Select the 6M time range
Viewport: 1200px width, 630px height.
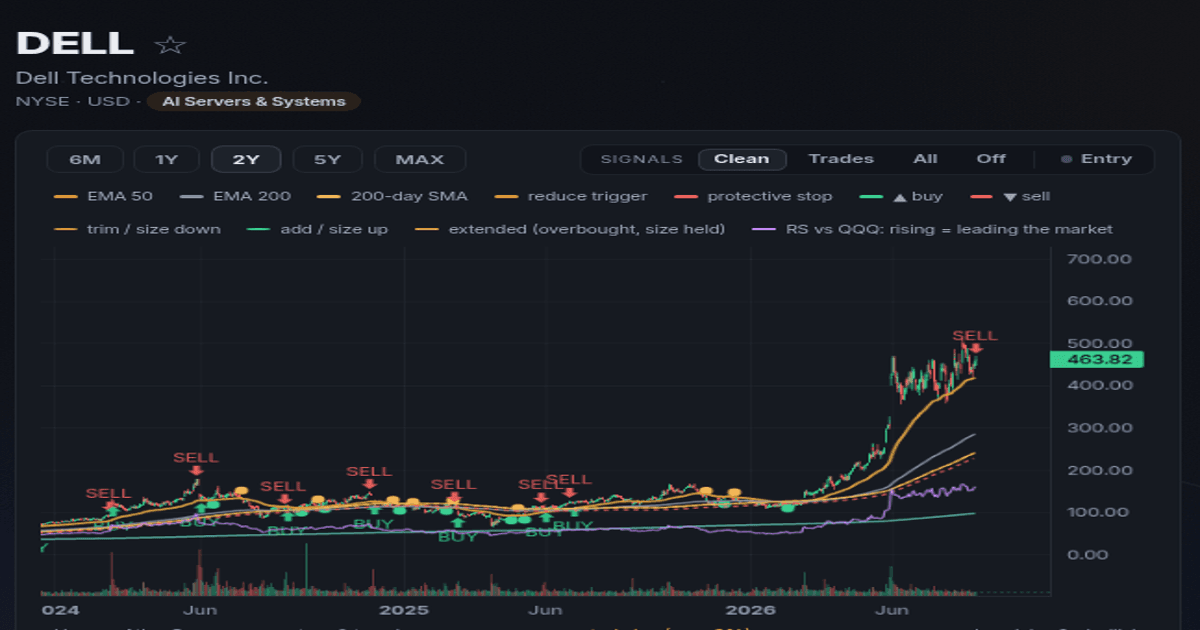85,159
